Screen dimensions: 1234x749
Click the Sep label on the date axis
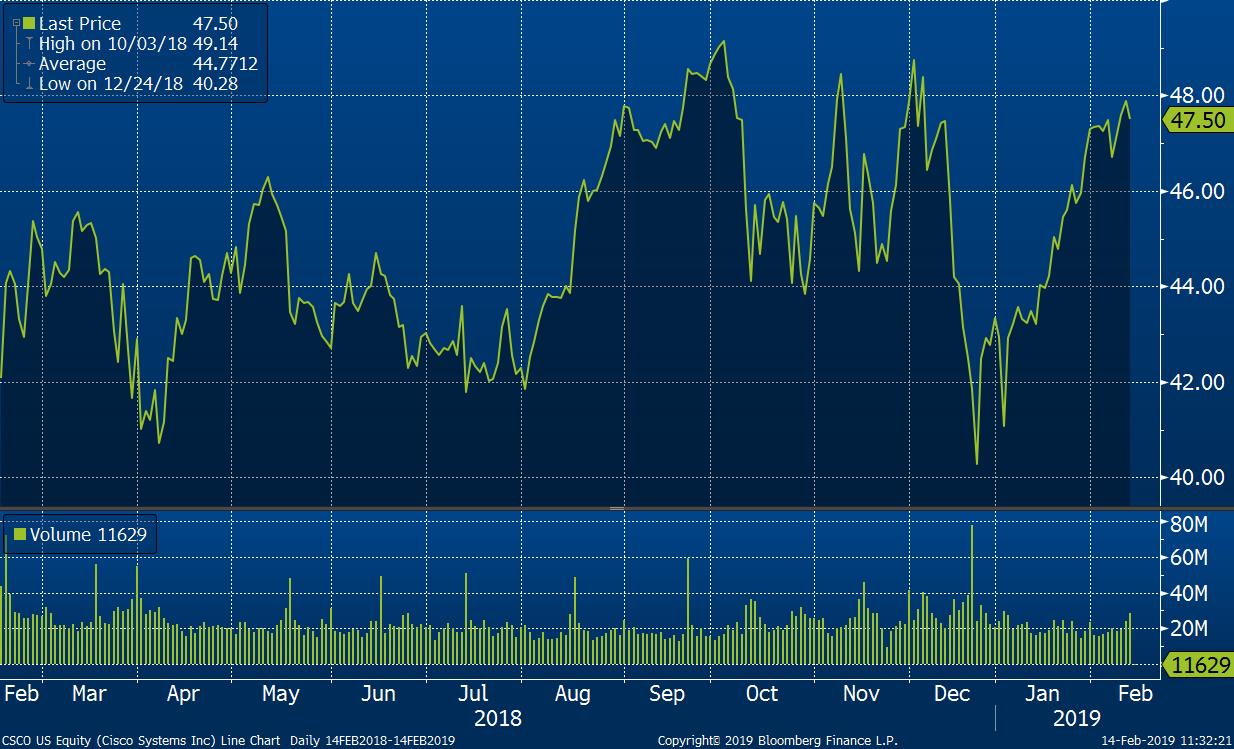click(x=667, y=693)
